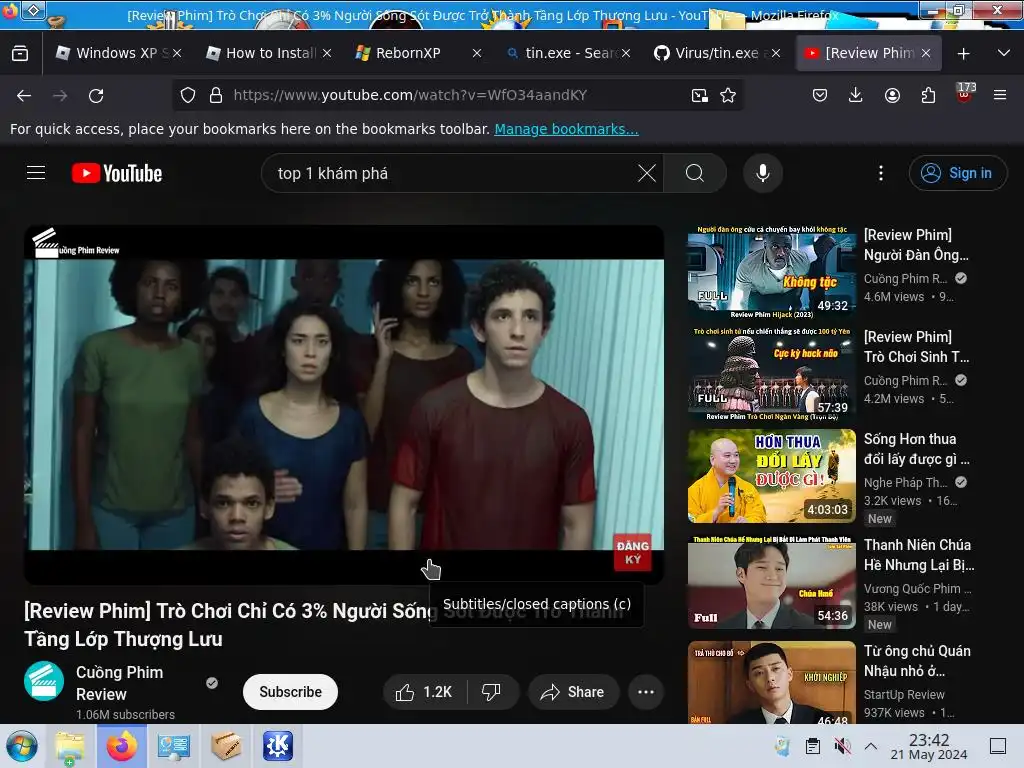Switch to the Windows XP tab

point(111,53)
